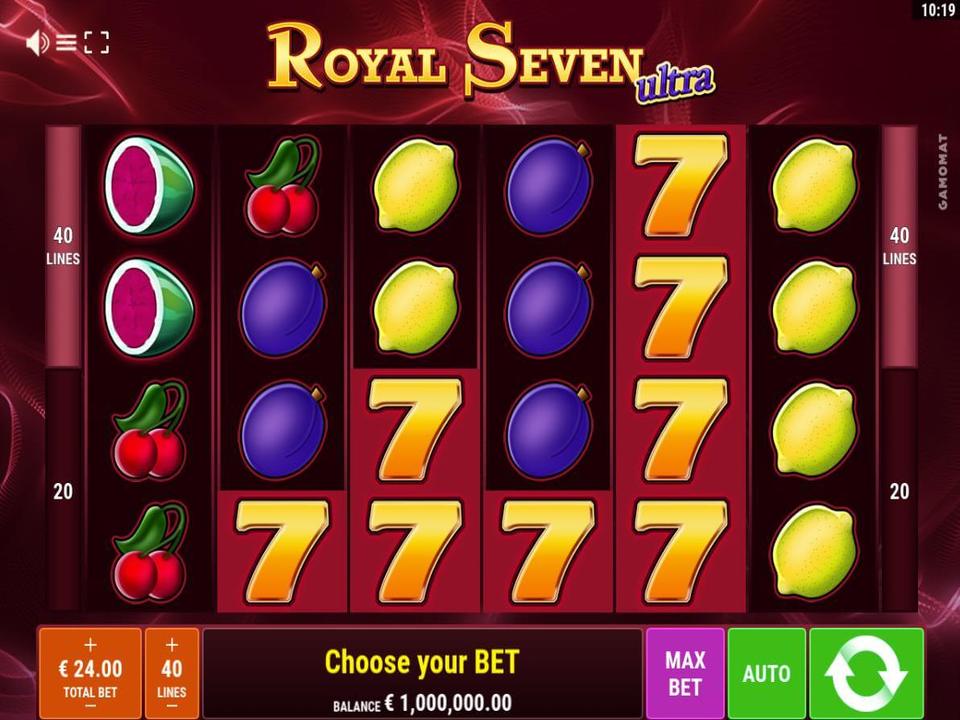Open the hamburger menu icon
Image resolution: width=960 pixels, height=720 pixels.
pyautogui.click(x=66, y=43)
